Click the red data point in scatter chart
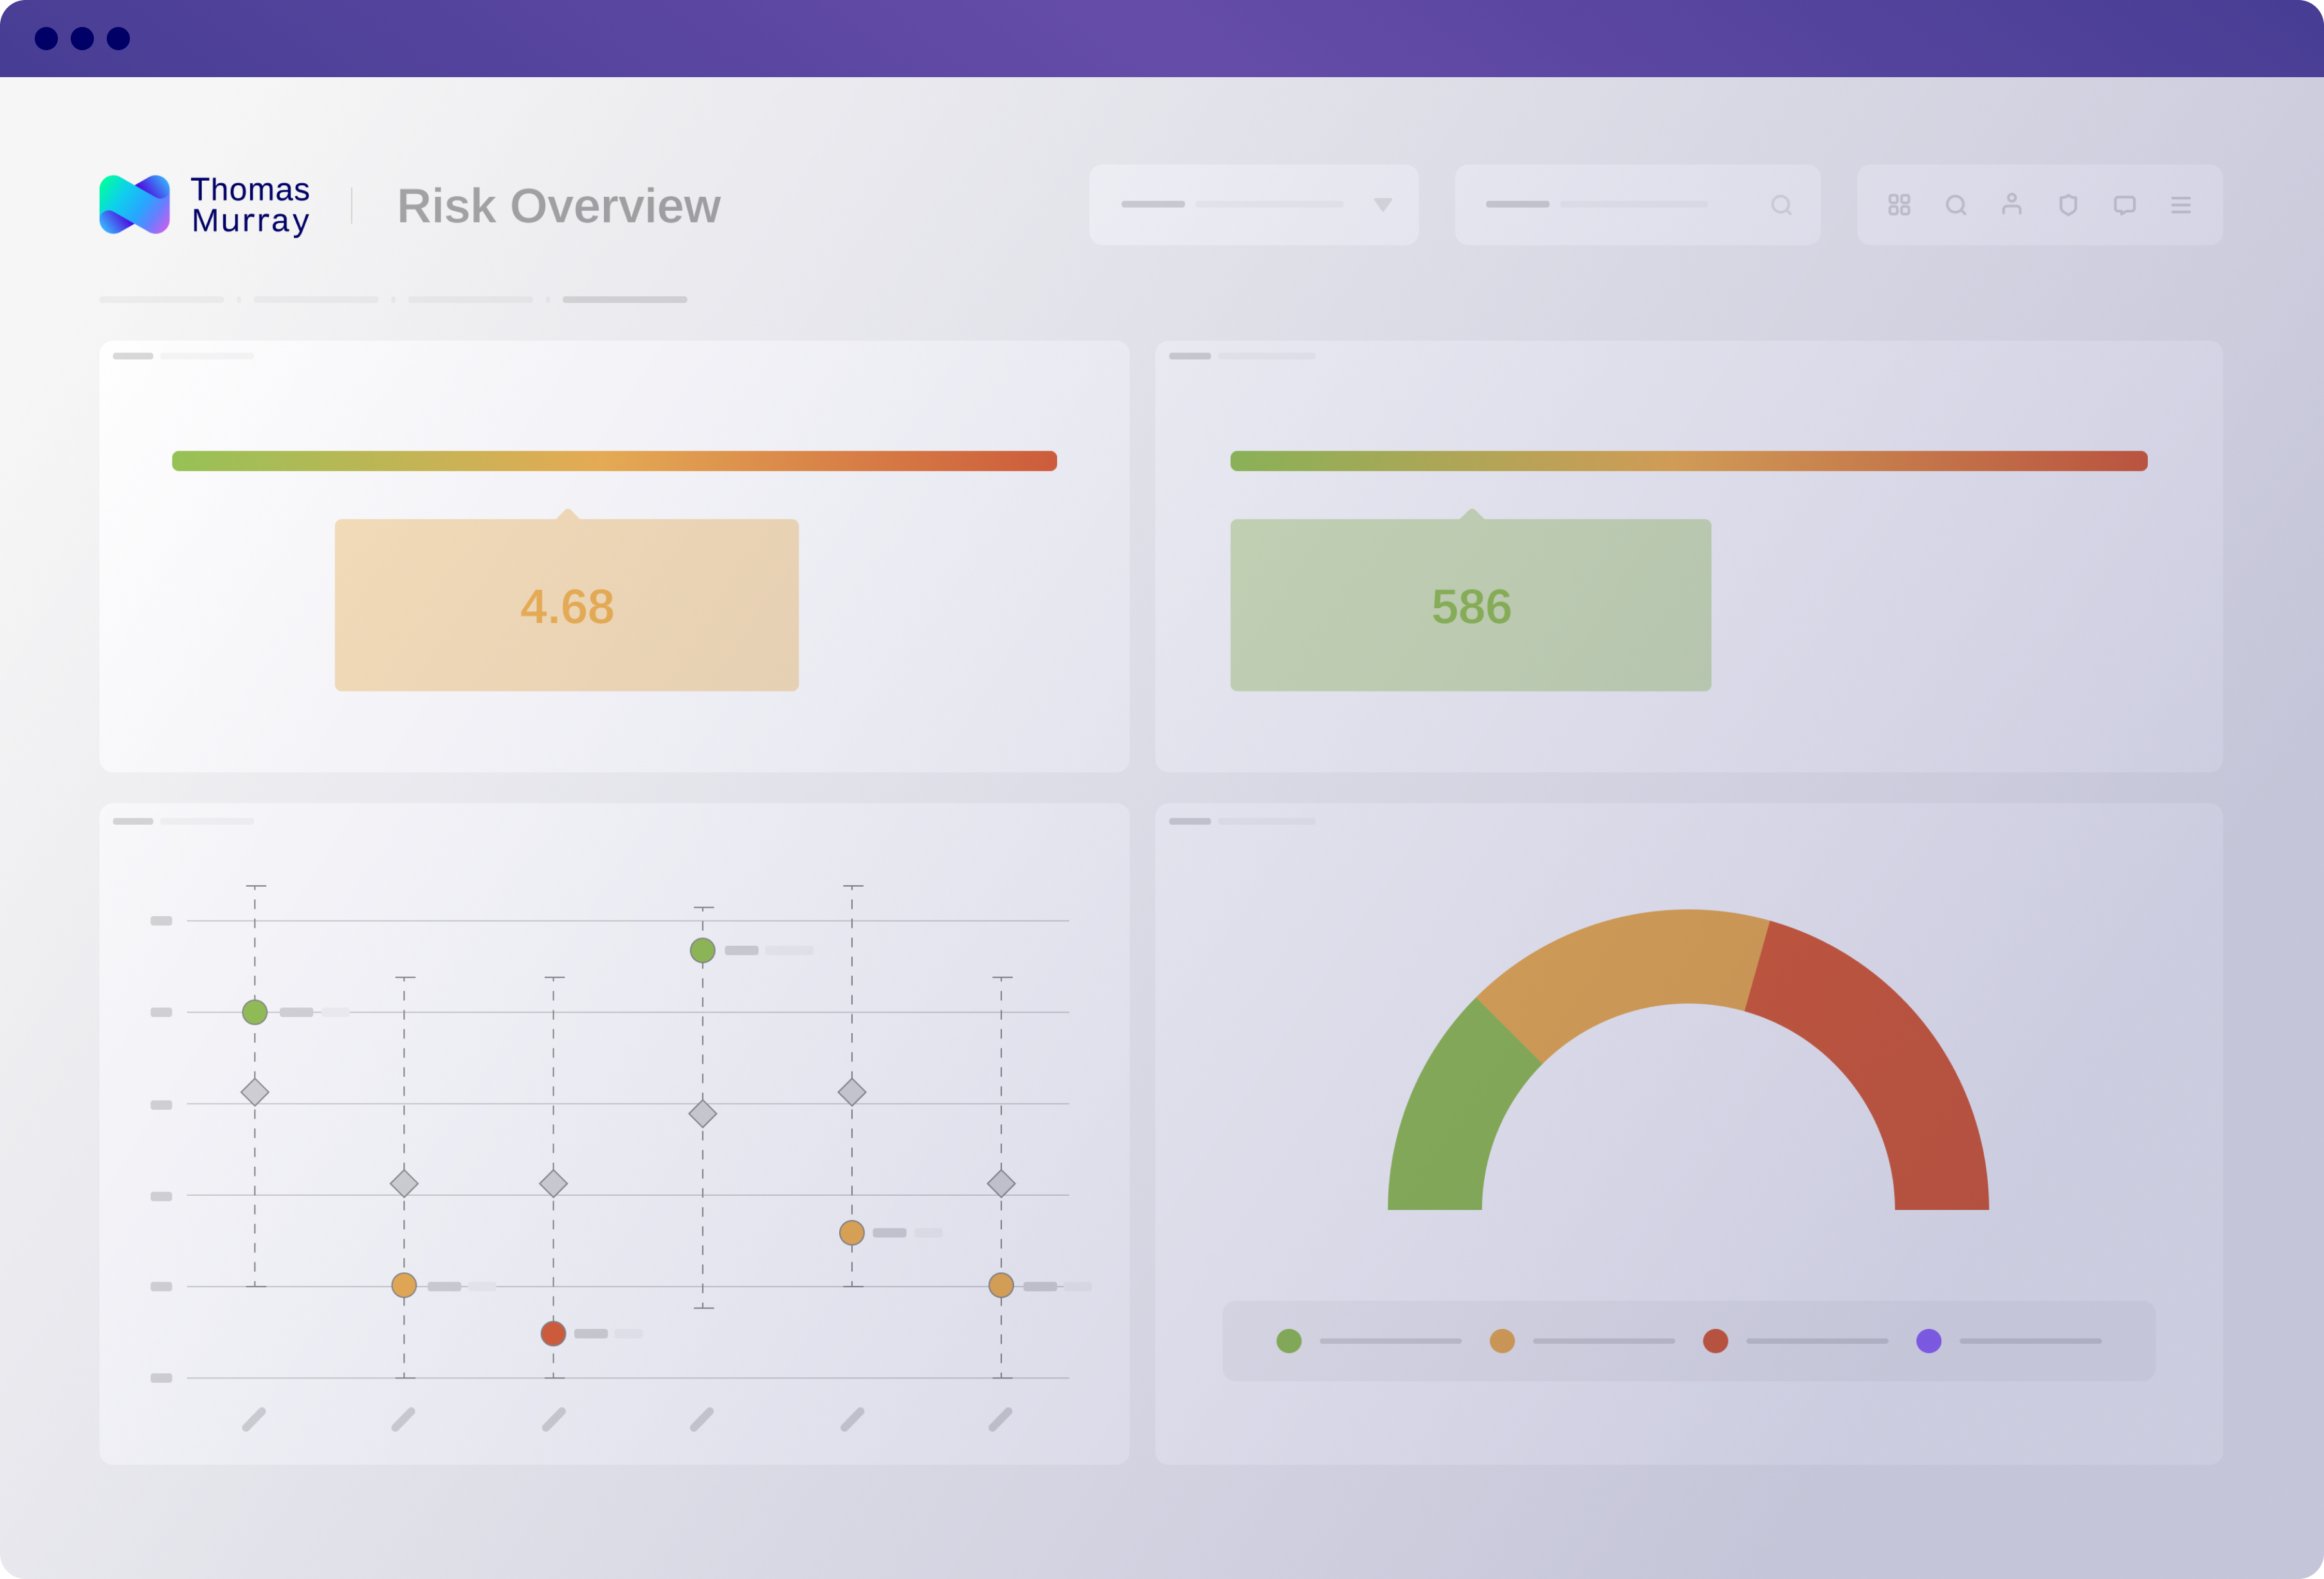The height and width of the screenshot is (1579, 2324). coord(553,1333)
